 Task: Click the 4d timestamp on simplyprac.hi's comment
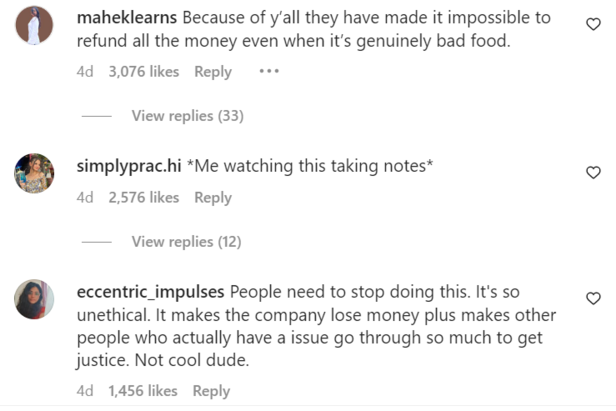coord(85,198)
